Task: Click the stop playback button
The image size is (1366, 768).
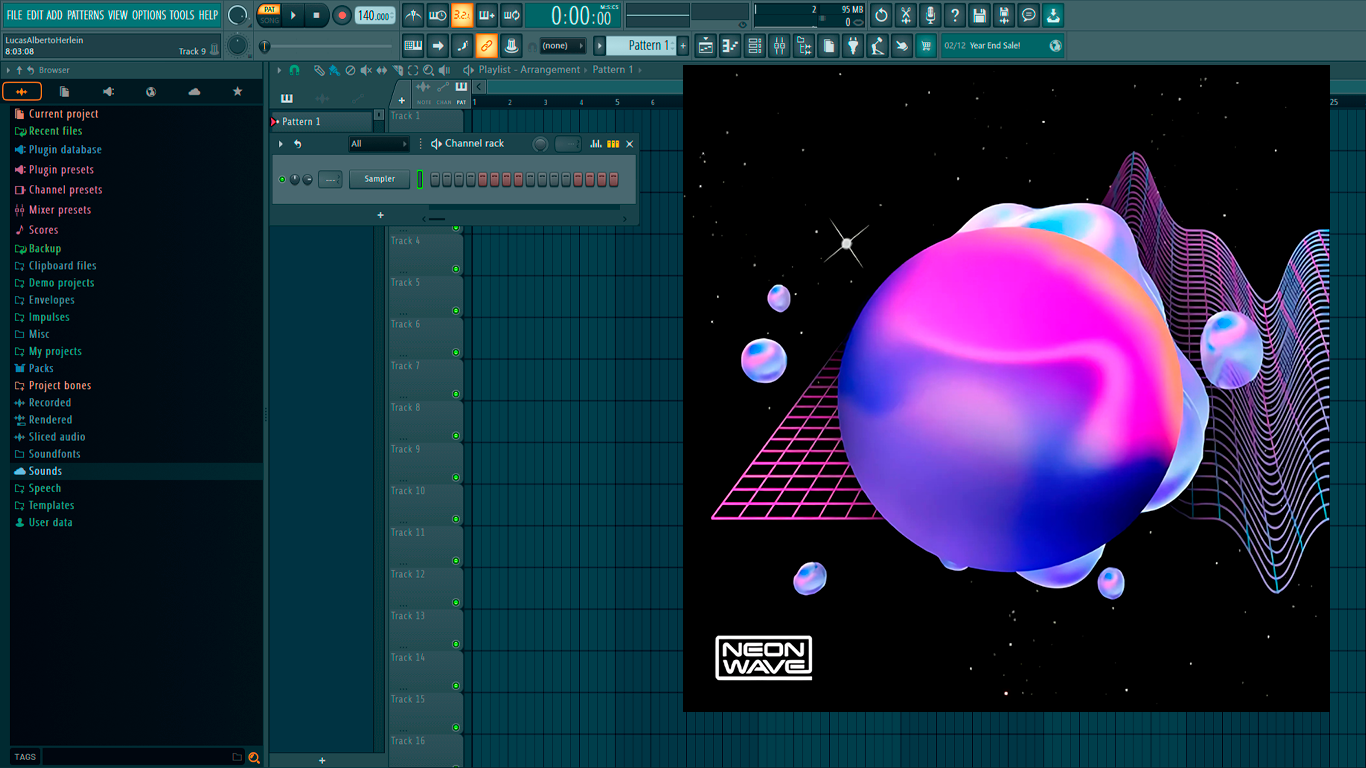Action: click(x=316, y=15)
